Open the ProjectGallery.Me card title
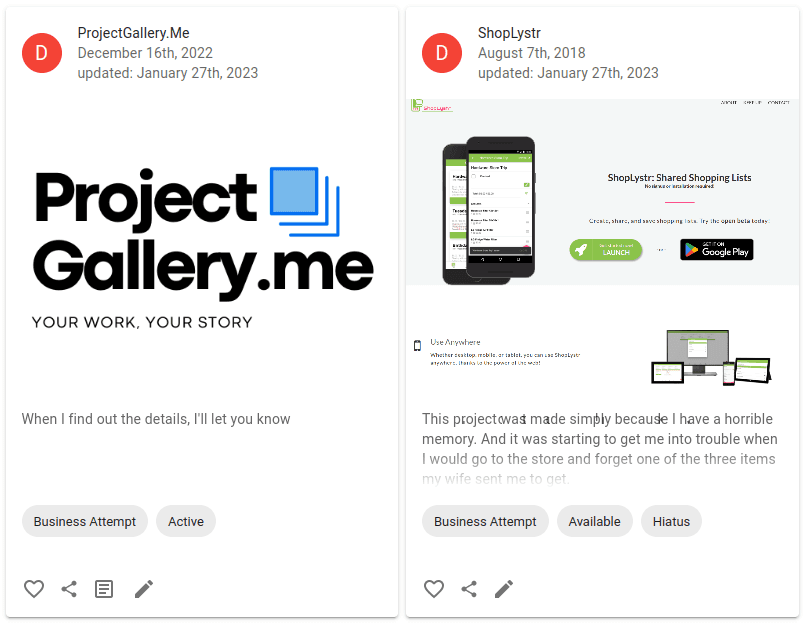Screen dimensions: 811x623 point(133,33)
